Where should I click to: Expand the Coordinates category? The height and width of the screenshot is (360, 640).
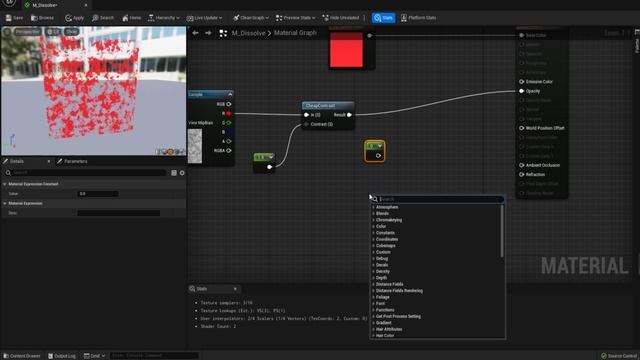pyautogui.click(x=373, y=240)
